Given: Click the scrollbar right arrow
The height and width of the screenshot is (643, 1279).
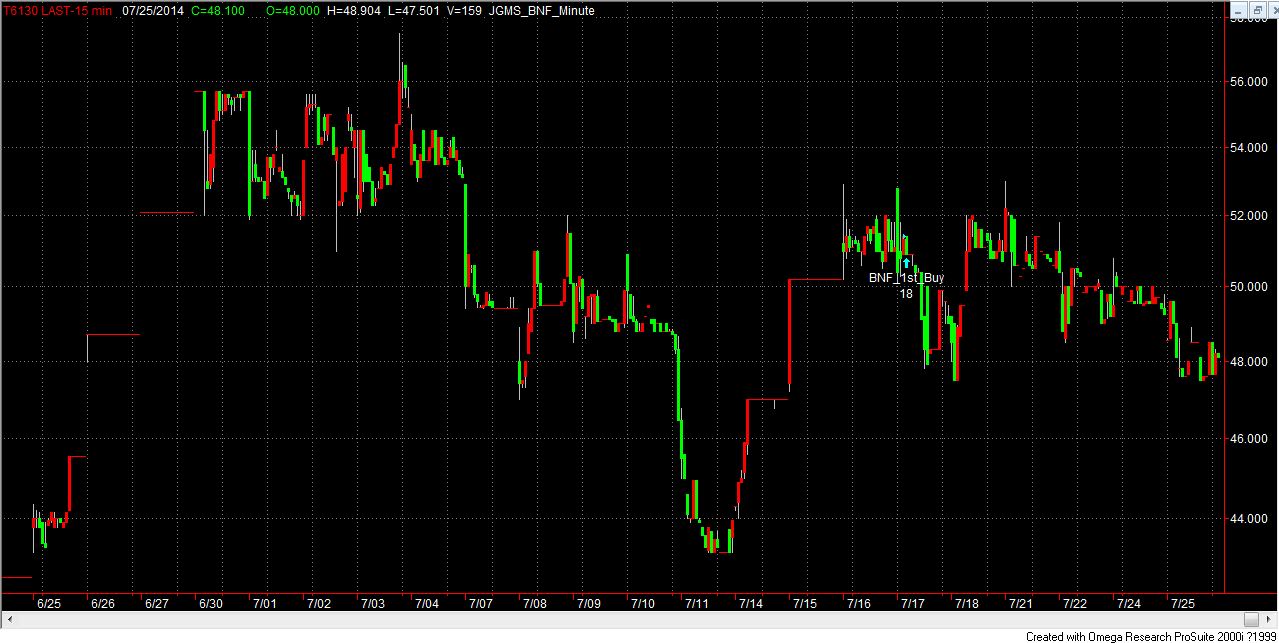Looking at the screenshot, I should click(1270, 620).
